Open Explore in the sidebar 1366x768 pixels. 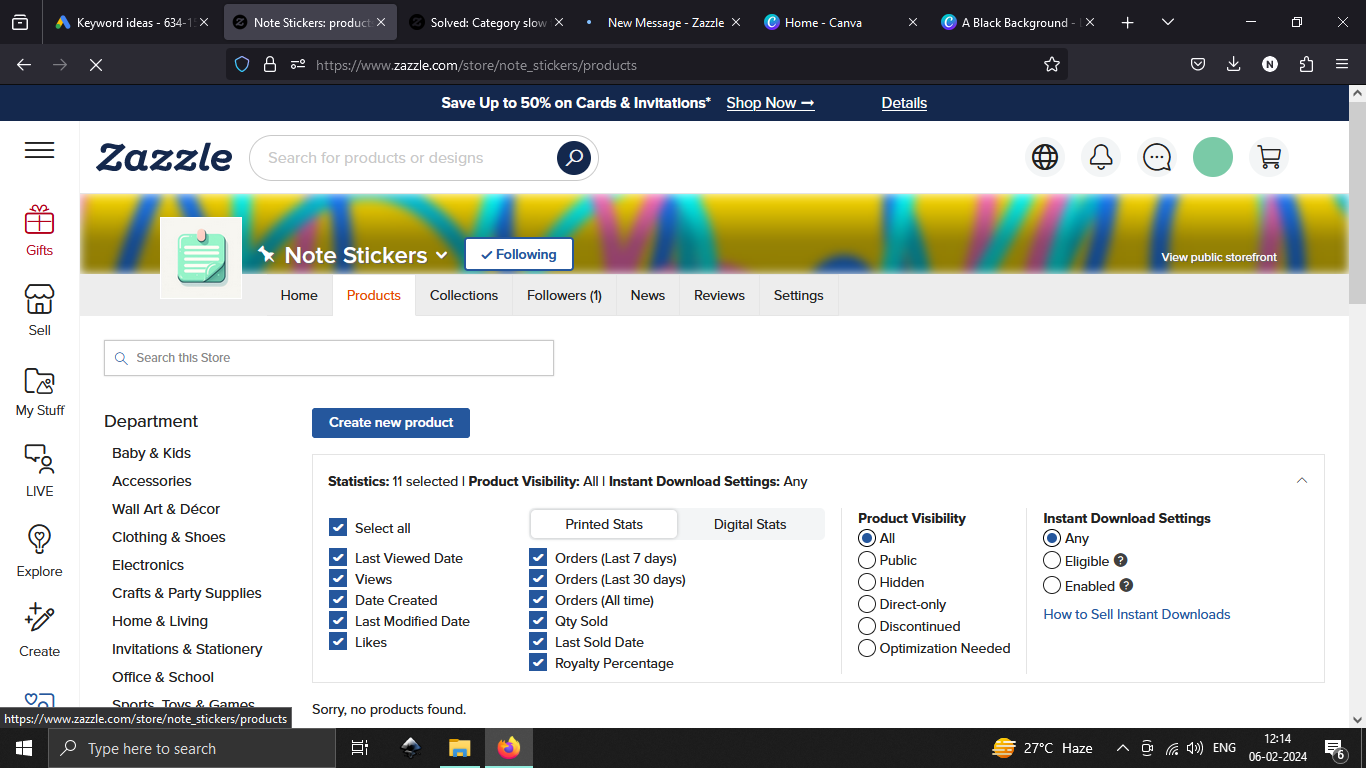click(40, 551)
